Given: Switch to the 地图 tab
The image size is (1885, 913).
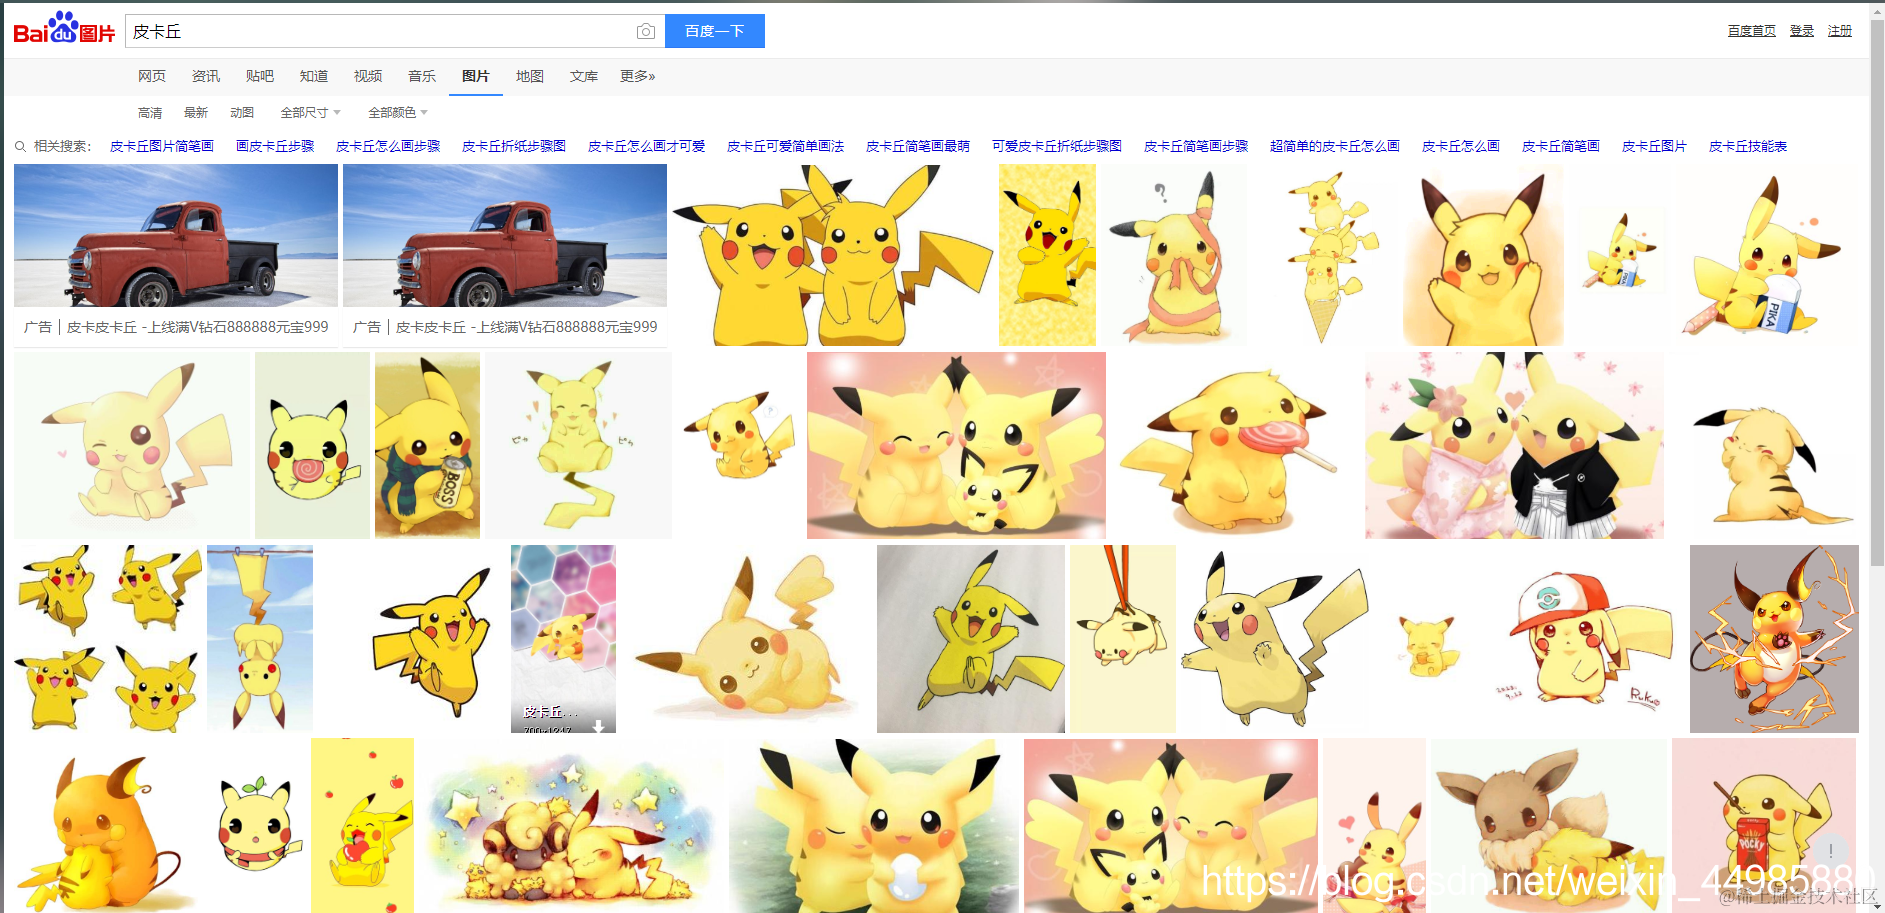Looking at the screenshot, I should coord(530,76).
